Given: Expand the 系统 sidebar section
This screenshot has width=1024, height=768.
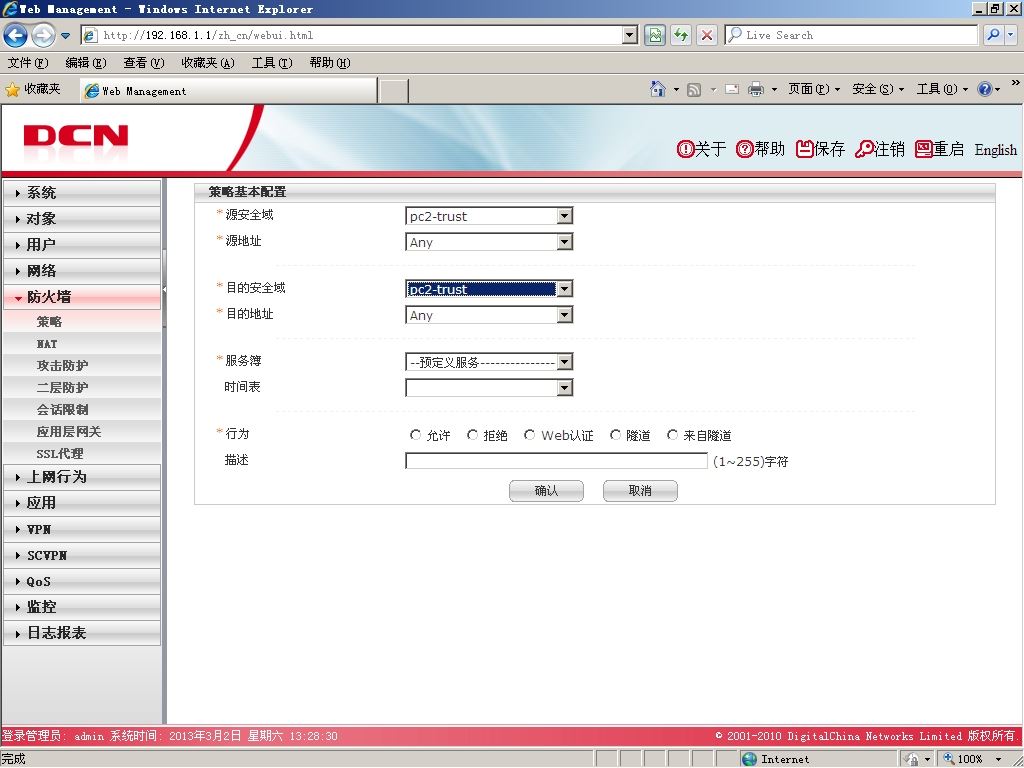Looking at the screenshot, I should point(82,193).
